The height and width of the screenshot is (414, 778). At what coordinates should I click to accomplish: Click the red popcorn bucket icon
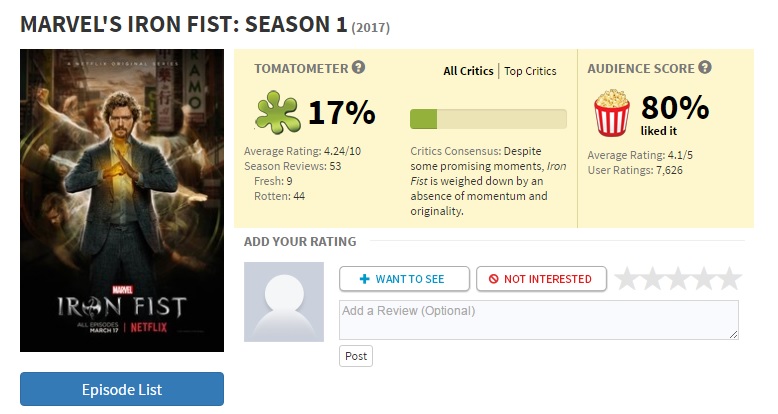611,113
